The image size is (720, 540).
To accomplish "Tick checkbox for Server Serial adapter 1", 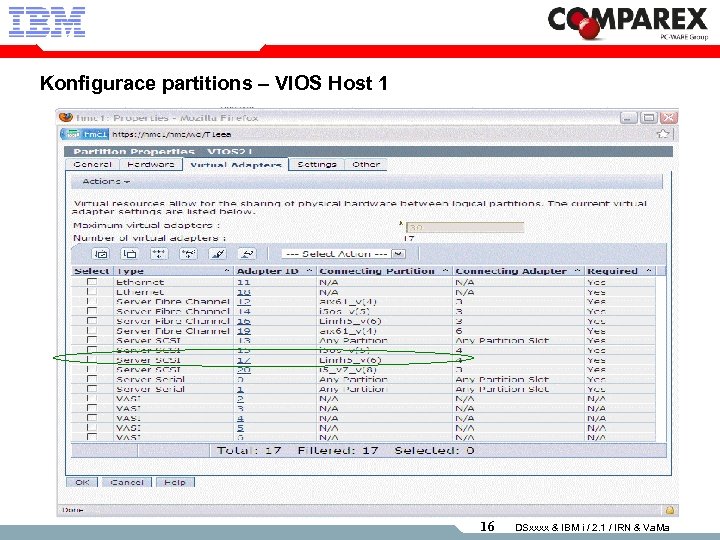I will point(92,388).
